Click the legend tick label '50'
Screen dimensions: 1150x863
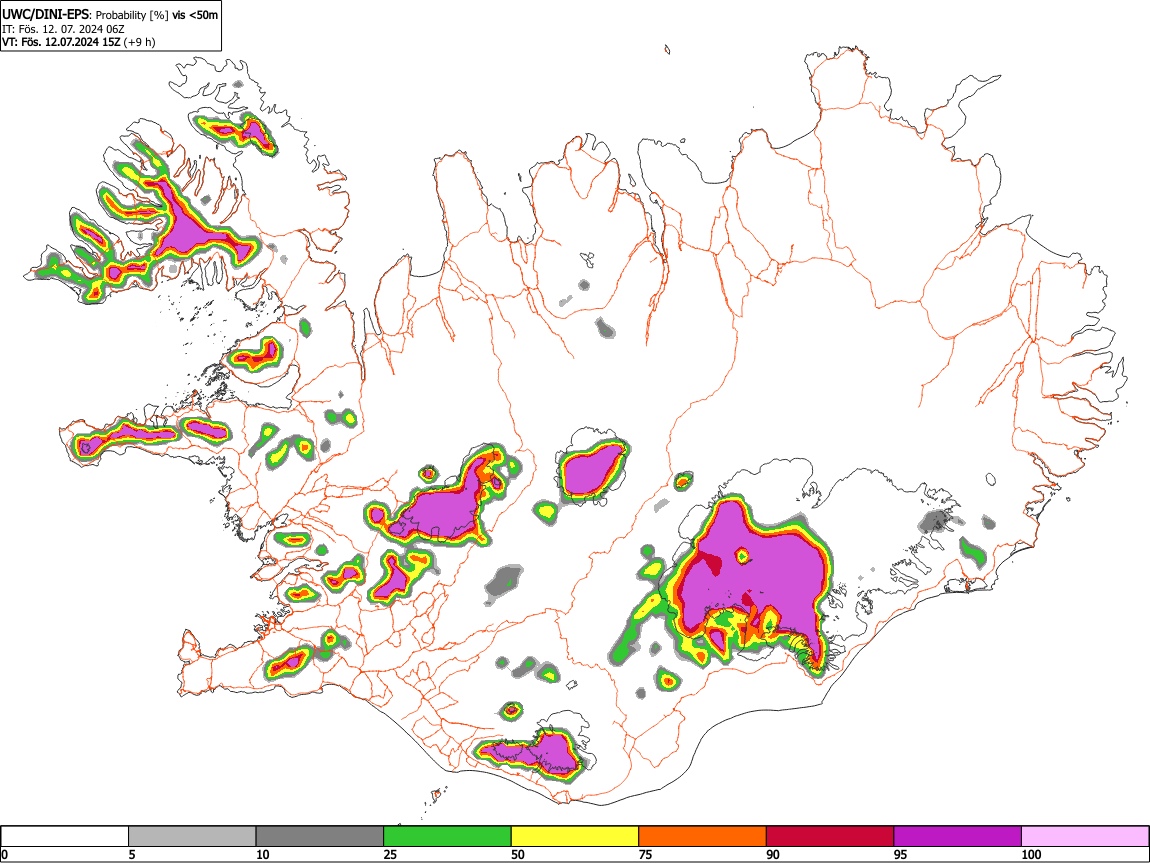click(x=518, y=854)
